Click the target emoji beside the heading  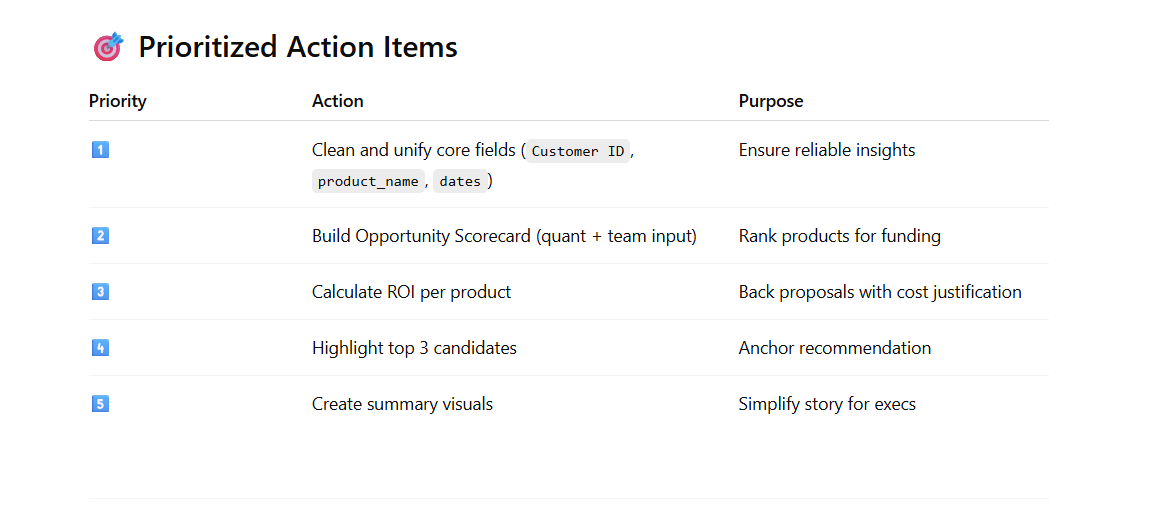107,47
